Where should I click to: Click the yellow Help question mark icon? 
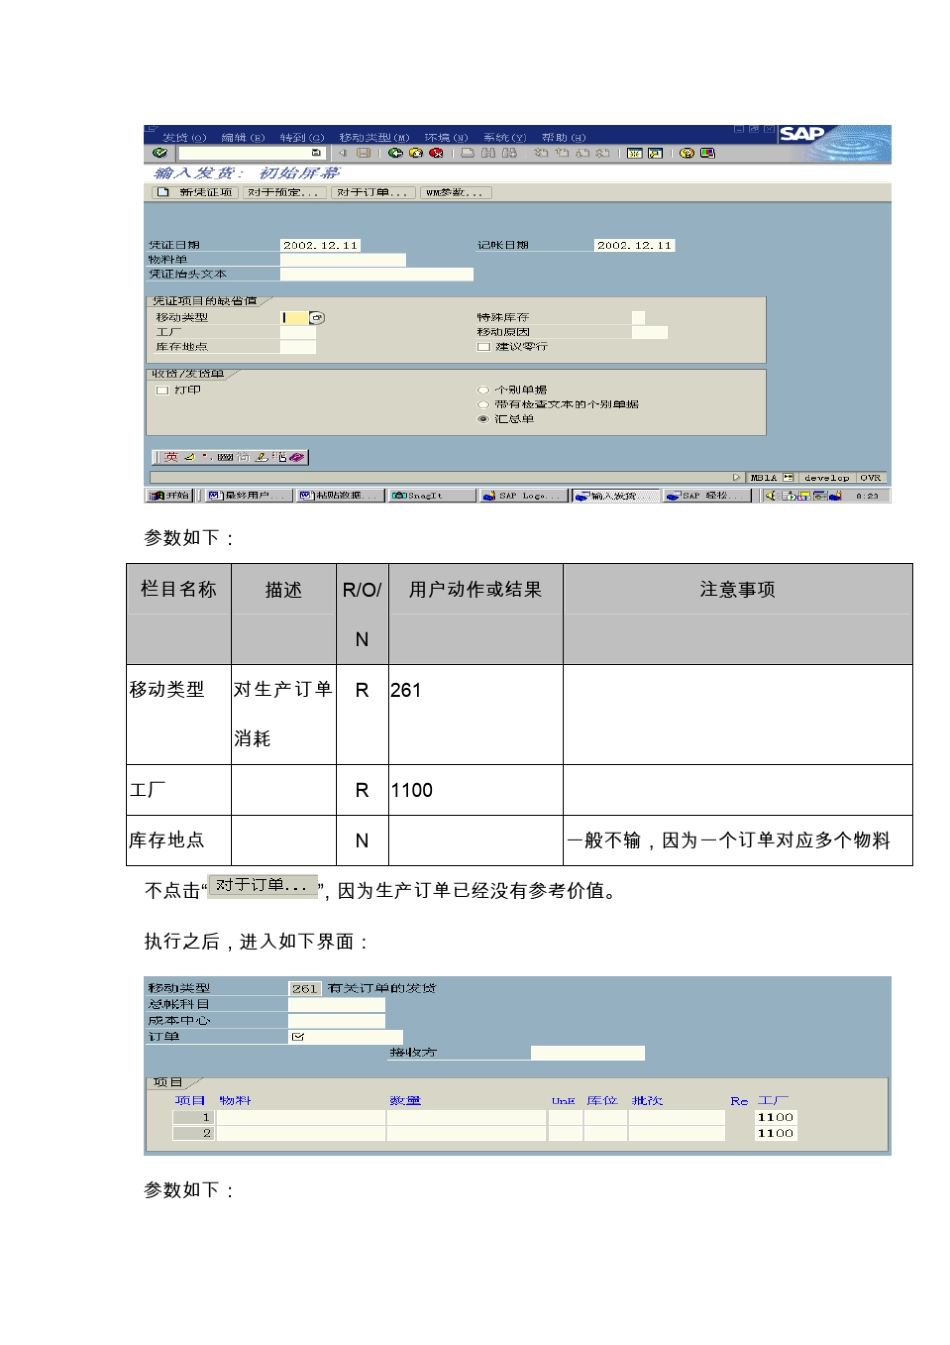tap(687, 153)
